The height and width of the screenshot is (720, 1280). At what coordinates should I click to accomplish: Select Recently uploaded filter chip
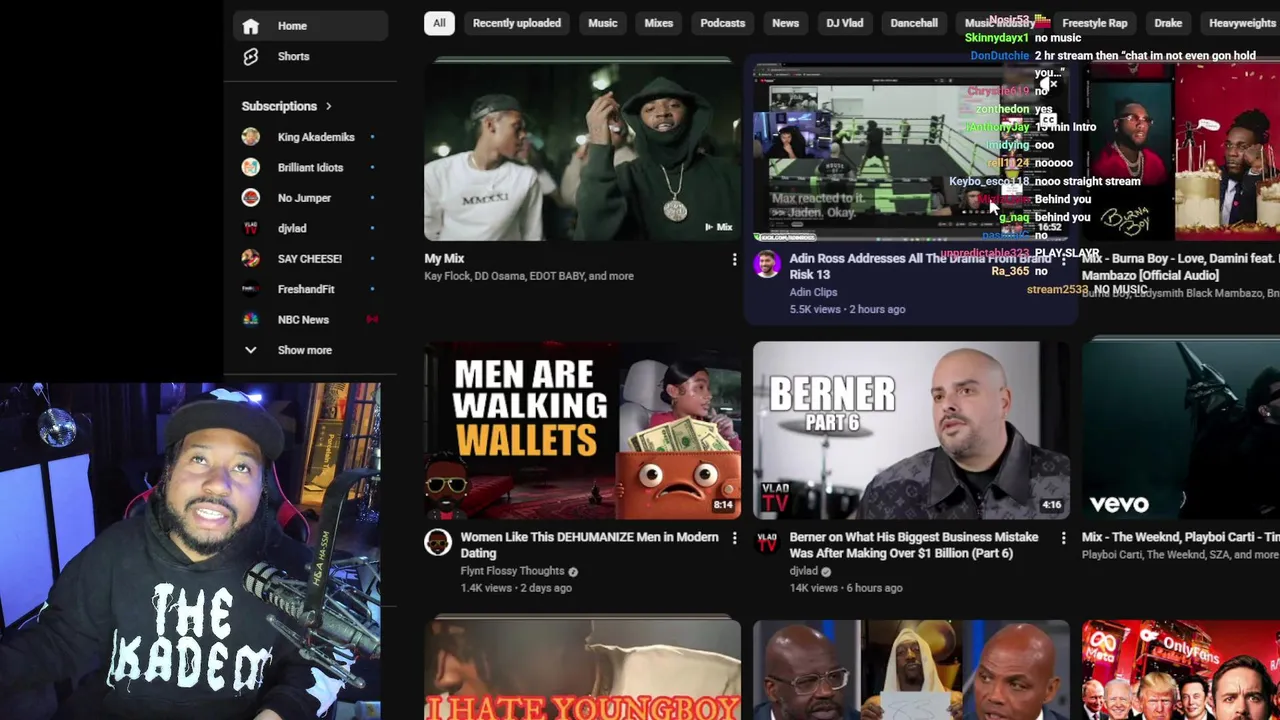[x=517, y=23]
